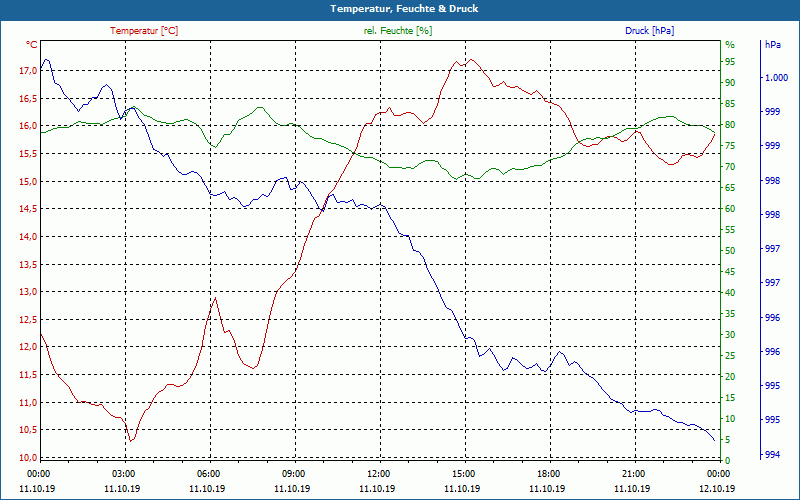
Task: Click '75' on the green humidity axis
Action: 730,146
